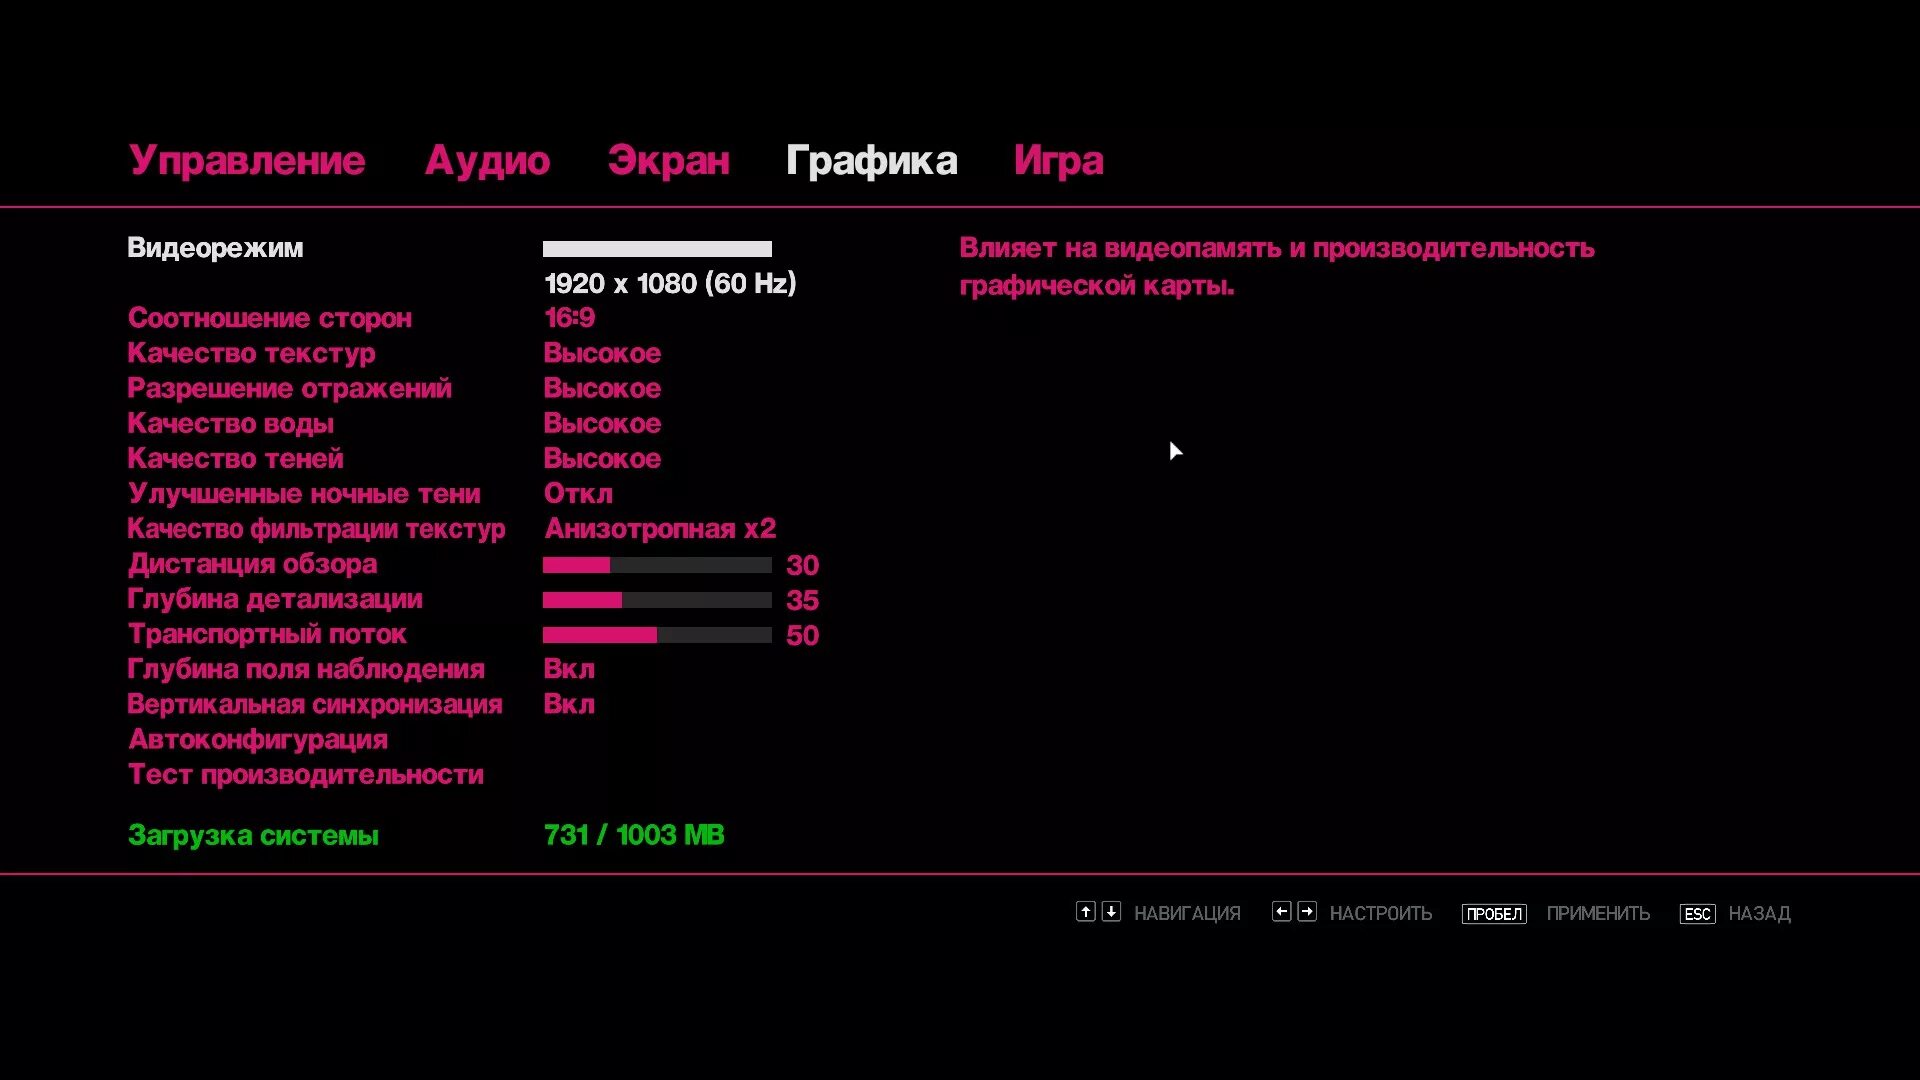
Task: Click the up arrow navigation key icon
Action: pos(1085,911)
